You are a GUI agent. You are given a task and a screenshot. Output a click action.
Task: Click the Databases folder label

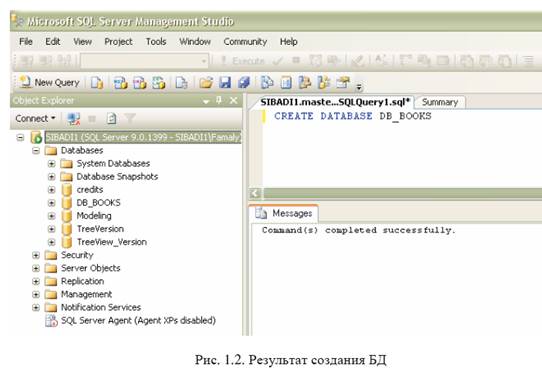tap(82, 151)
